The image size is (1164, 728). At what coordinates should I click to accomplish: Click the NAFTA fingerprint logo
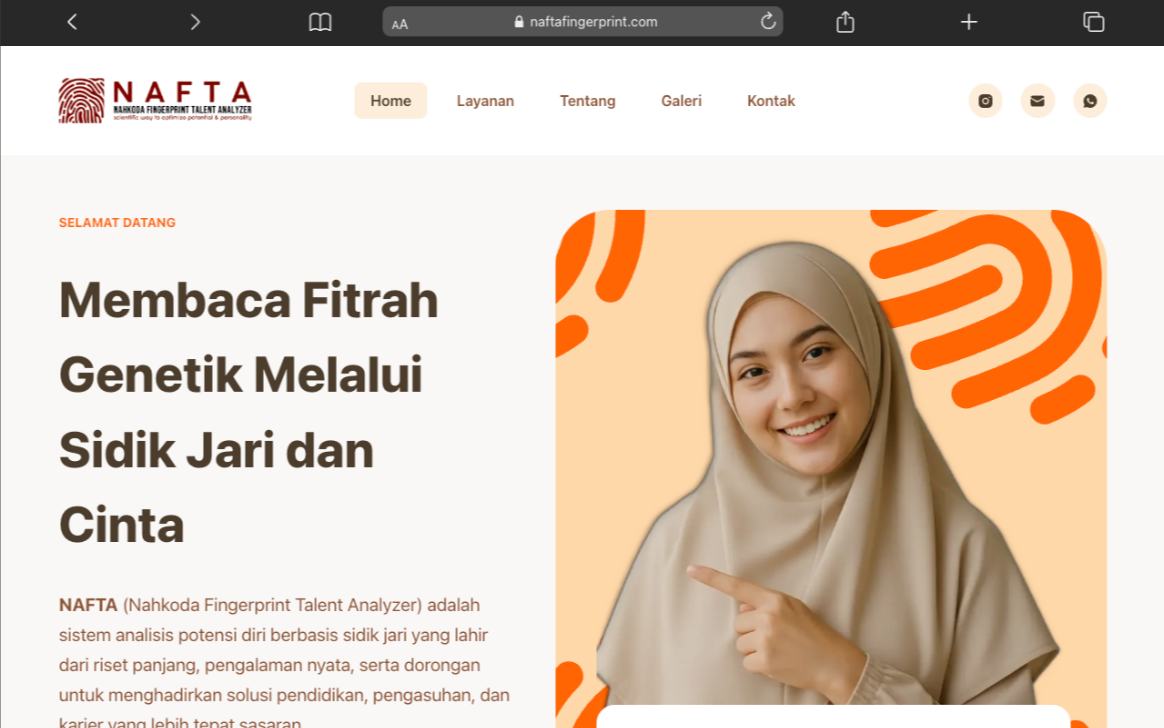point(155,100)
